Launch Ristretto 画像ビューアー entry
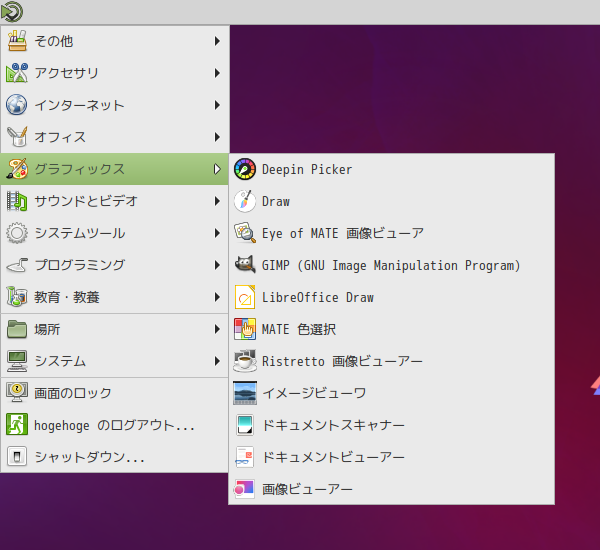Image resolution: width=600 pixels, height=550 pixels. tap(391, 361)
